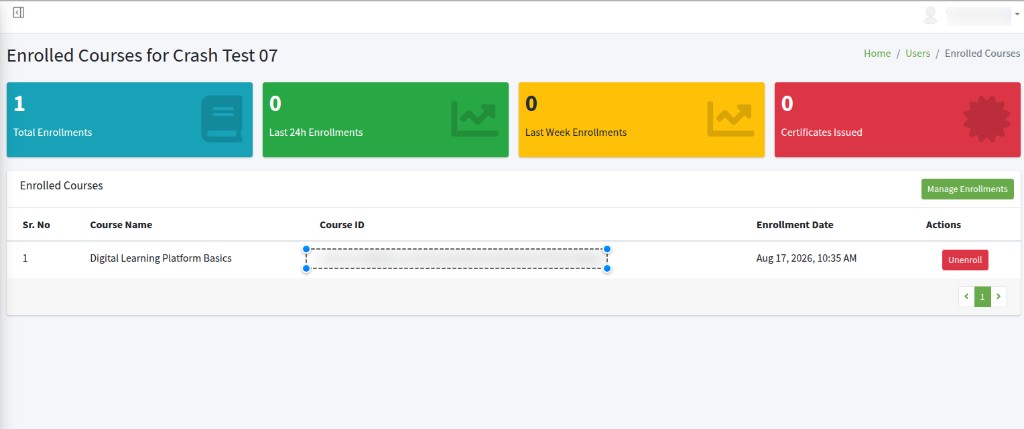Open the user avatar icon
Viewport: 1024px width, 429px height.
click(930, 15)
